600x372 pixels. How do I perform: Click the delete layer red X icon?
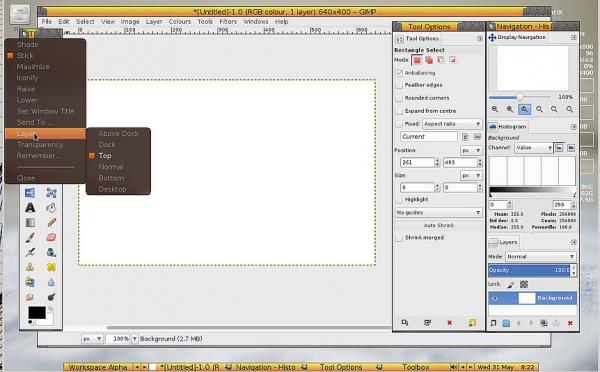pos(570,323)
